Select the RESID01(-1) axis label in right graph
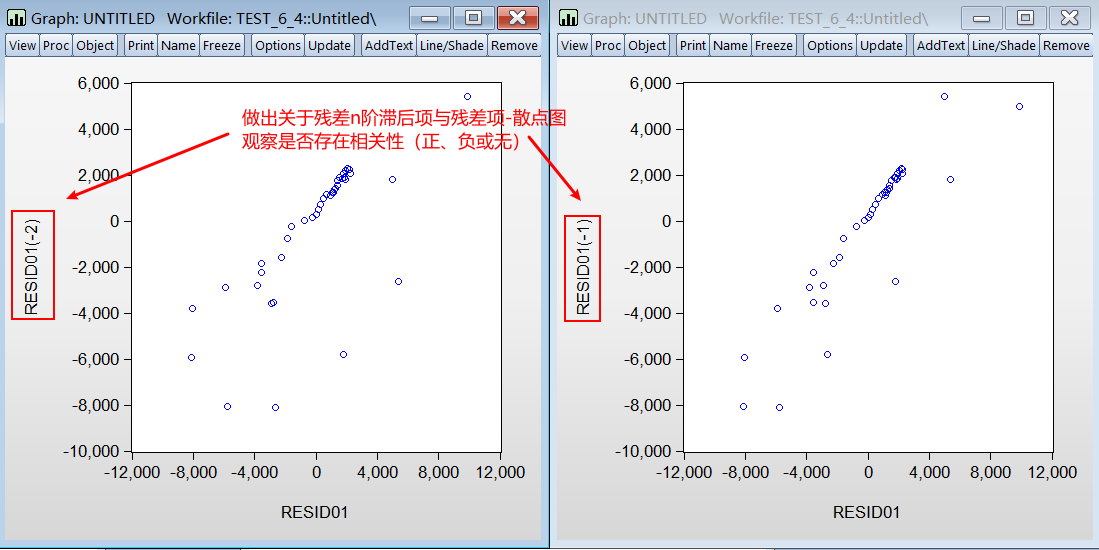1099x550 pixels. [583, 266]
